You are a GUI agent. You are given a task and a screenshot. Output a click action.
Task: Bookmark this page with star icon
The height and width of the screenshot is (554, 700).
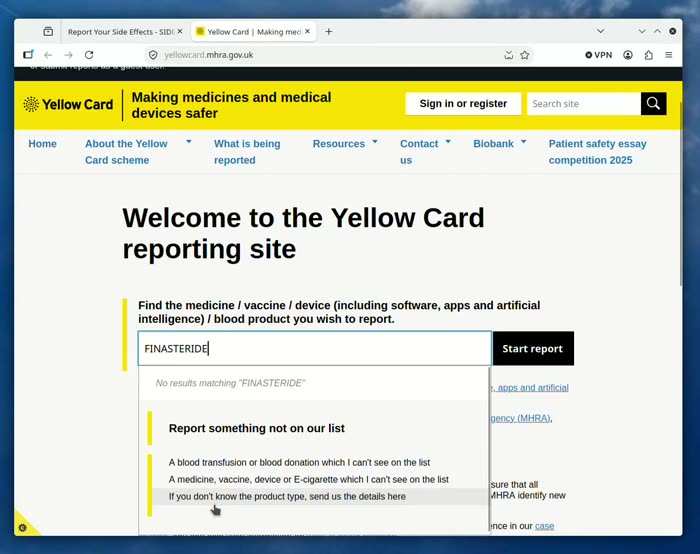[525, 55]
